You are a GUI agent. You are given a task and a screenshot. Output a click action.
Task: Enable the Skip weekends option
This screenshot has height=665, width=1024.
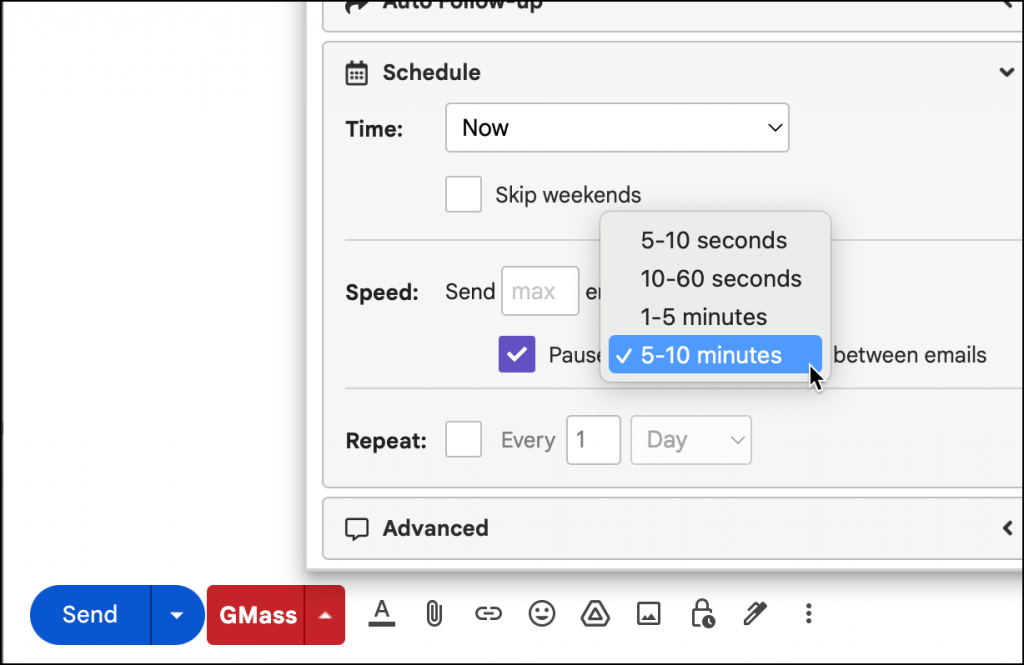[463, 194]
